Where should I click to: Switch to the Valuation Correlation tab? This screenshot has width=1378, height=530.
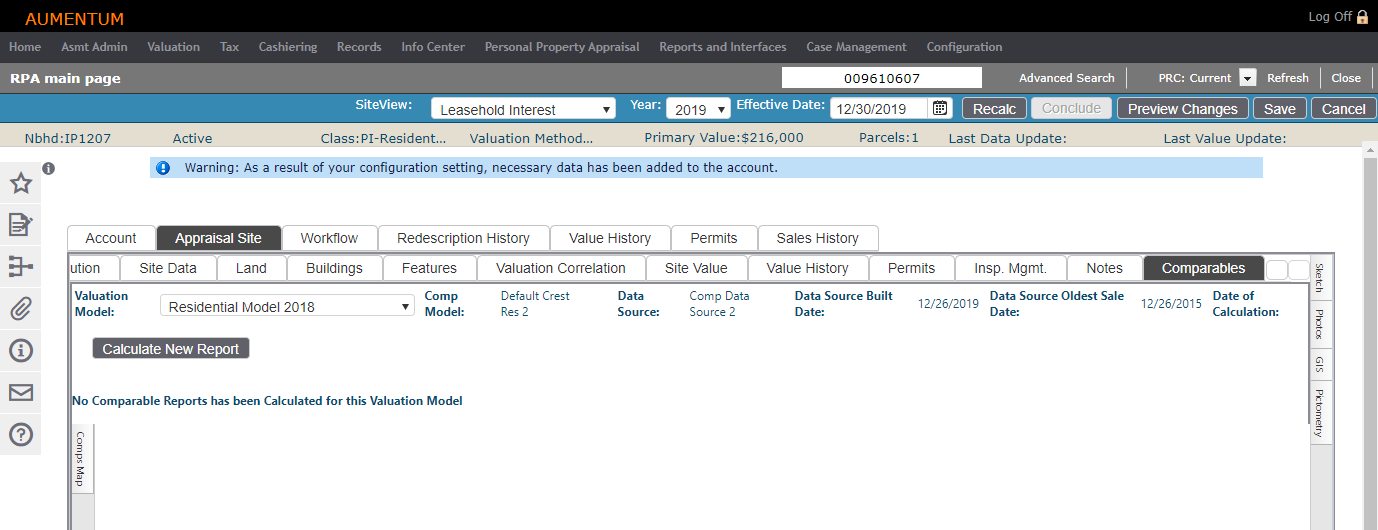[x=560, y=268]
